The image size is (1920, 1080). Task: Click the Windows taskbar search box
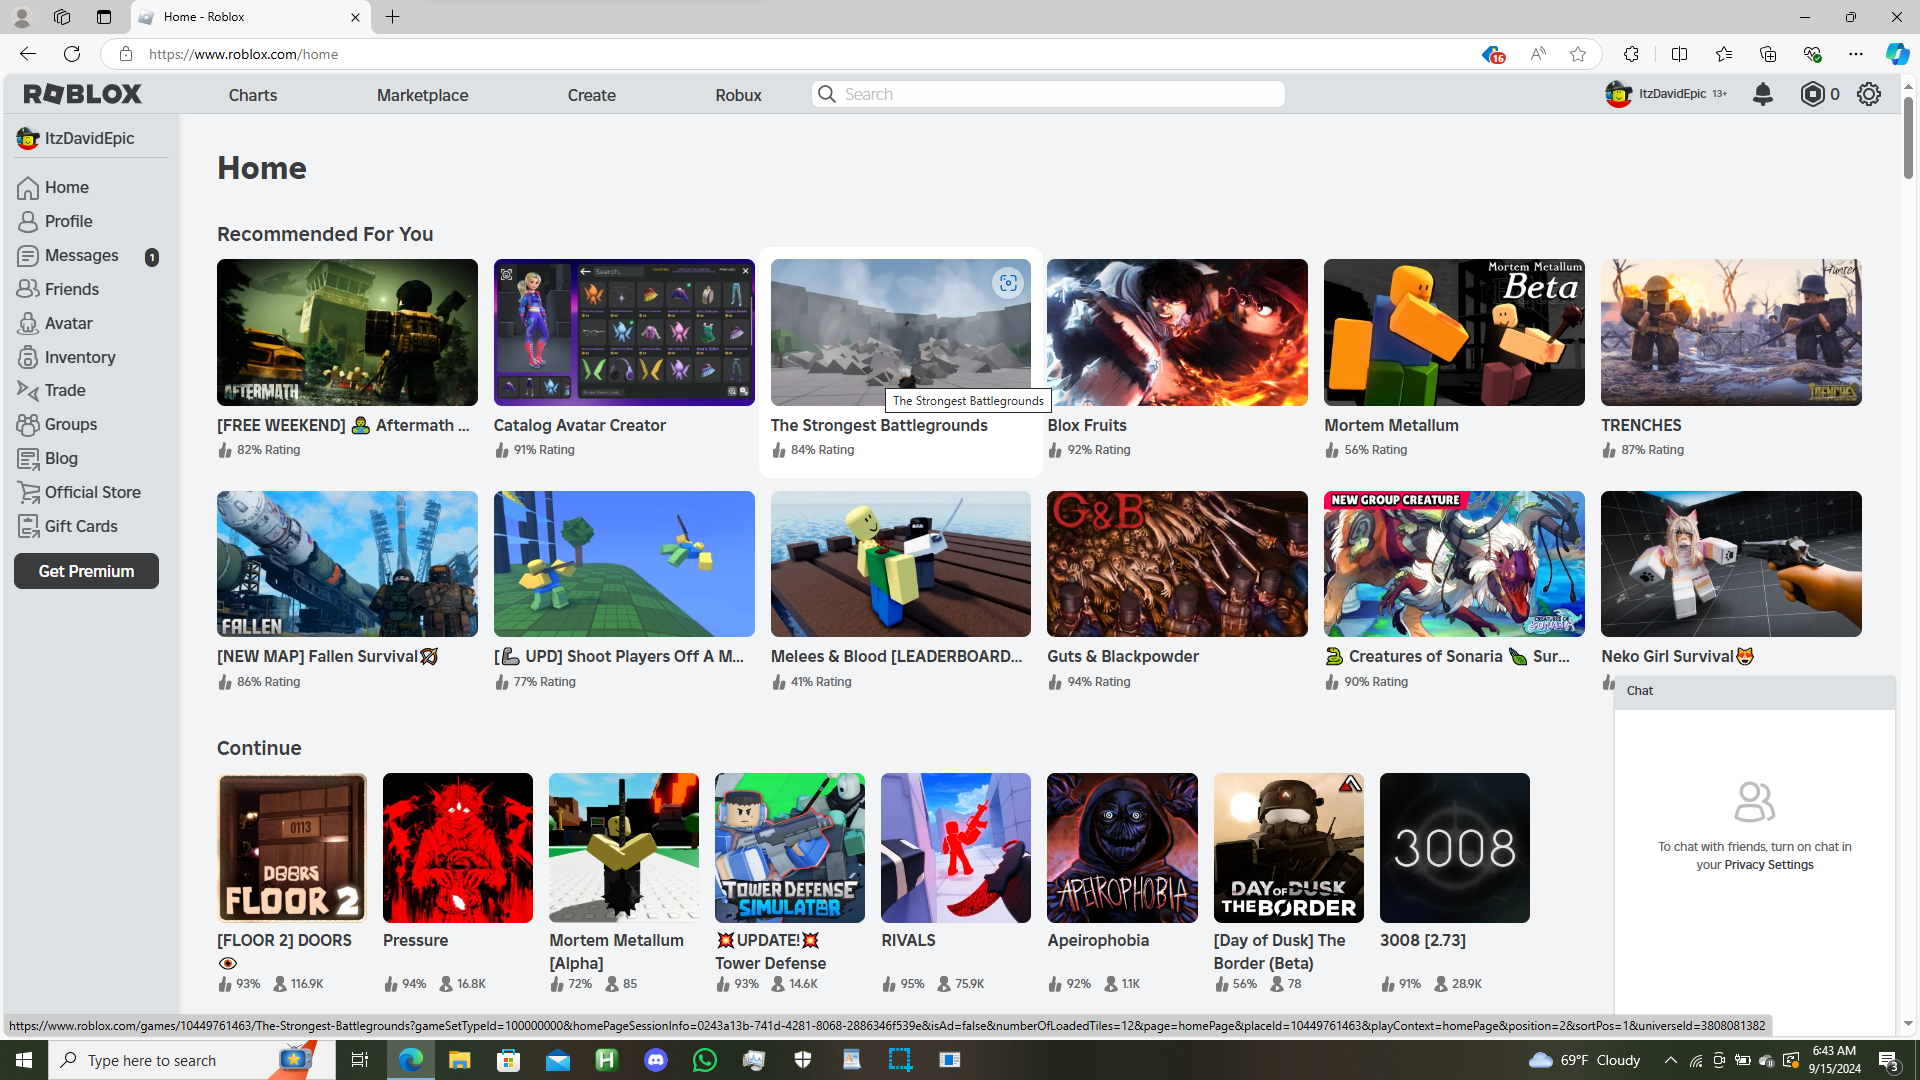192,1060
